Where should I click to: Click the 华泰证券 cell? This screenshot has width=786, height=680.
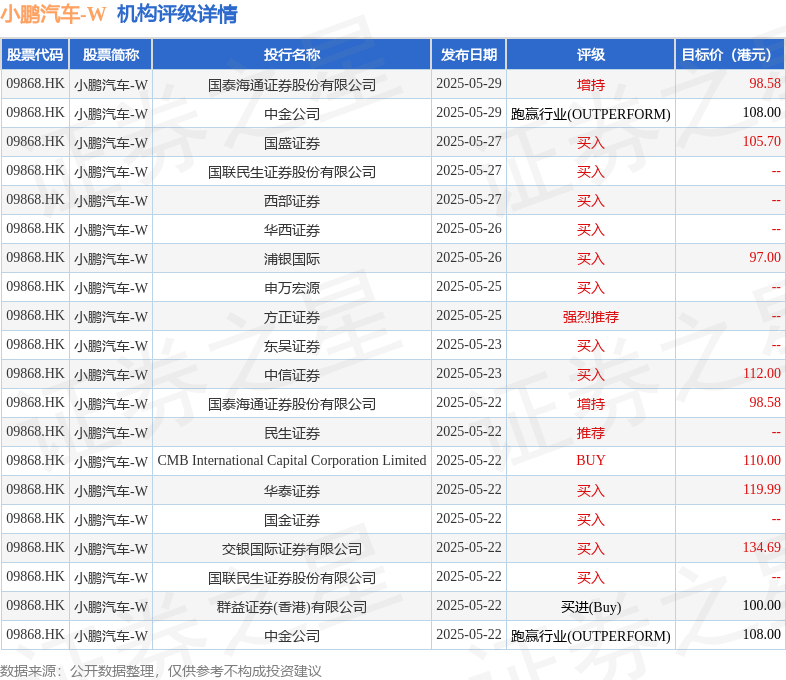[x=292, y=491]
